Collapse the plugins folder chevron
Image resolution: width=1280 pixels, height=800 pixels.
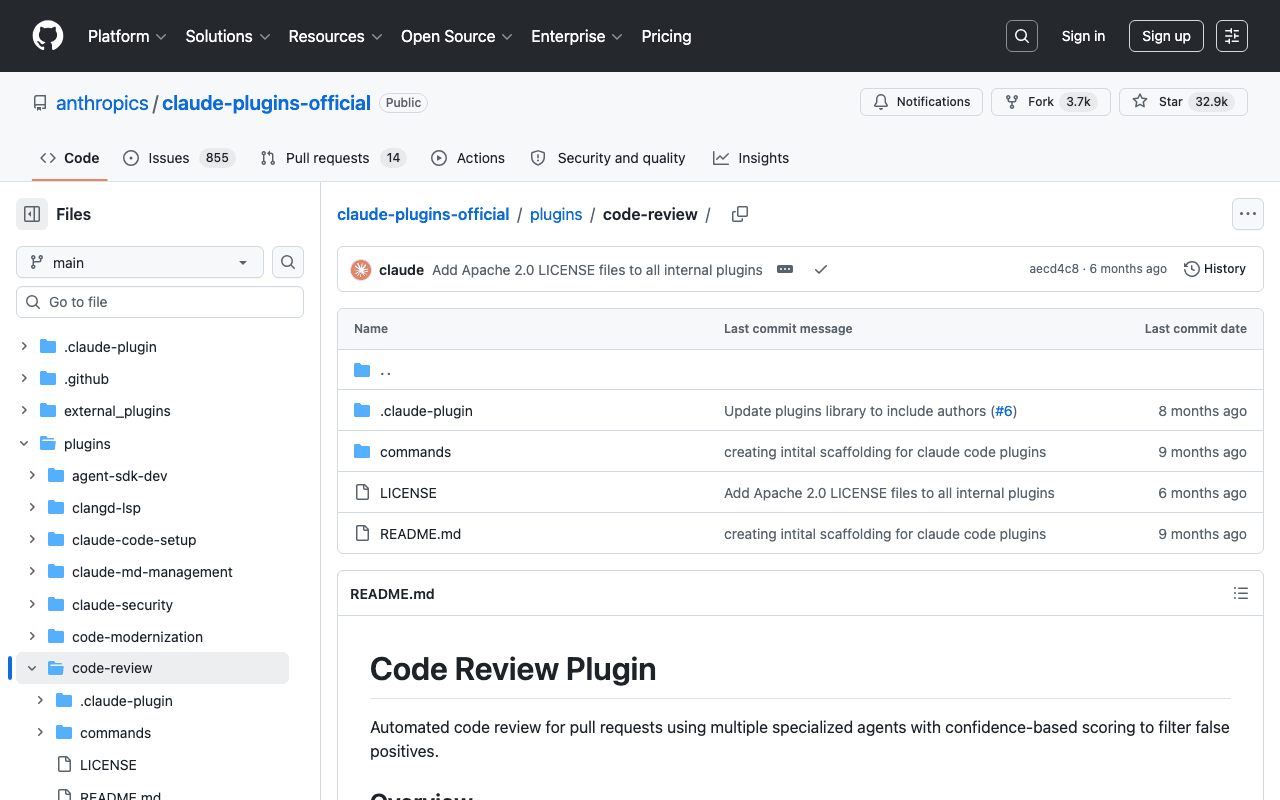pyautogui.click(x=24, y=443)
